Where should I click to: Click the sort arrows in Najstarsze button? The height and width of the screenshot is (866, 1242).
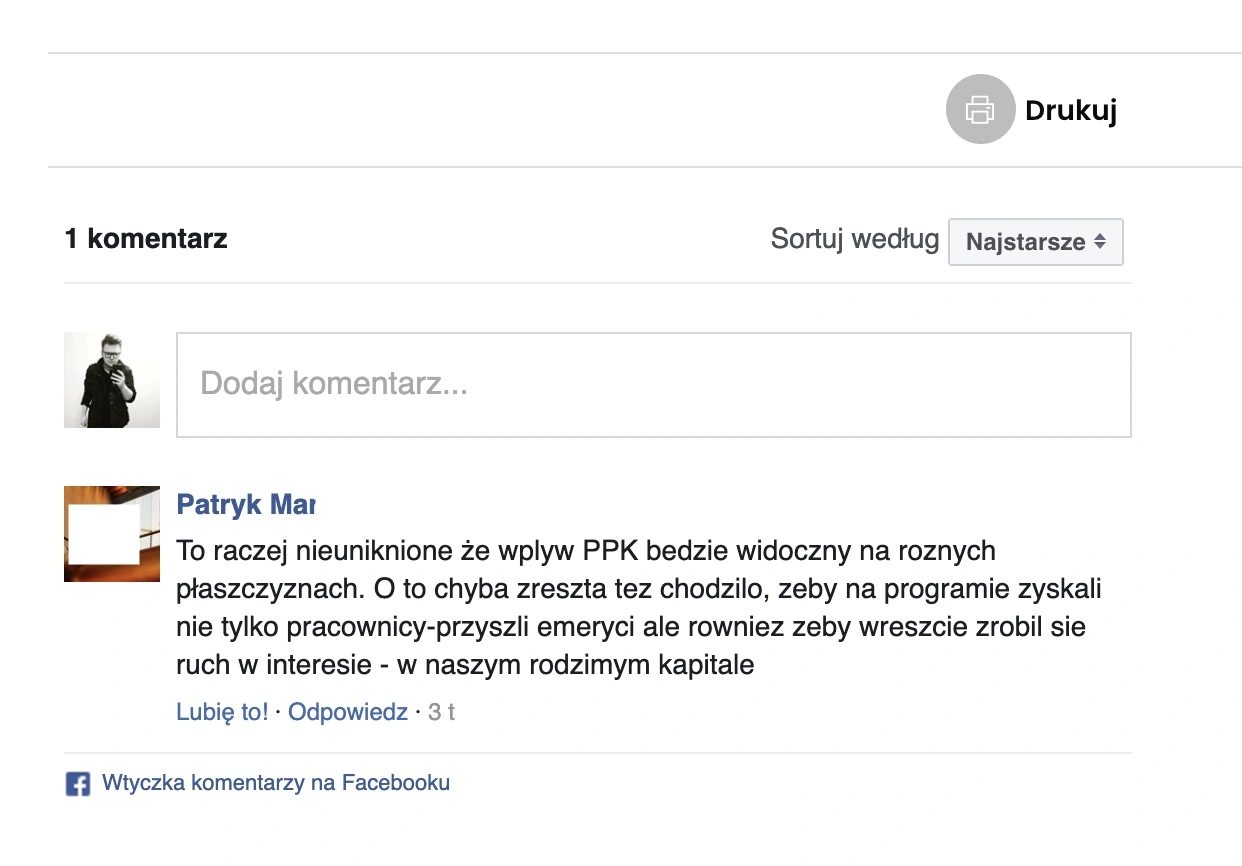click(1100, 242)
